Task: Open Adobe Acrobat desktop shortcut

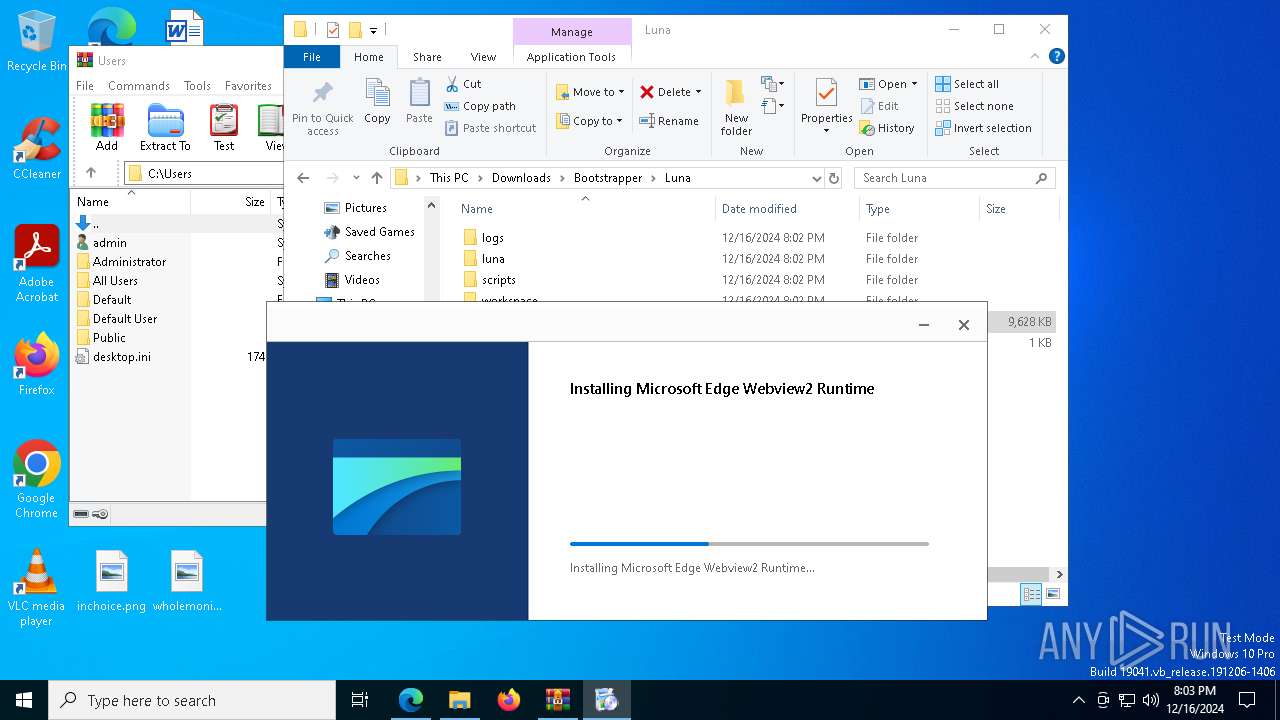Action: [x=37, y=263]
